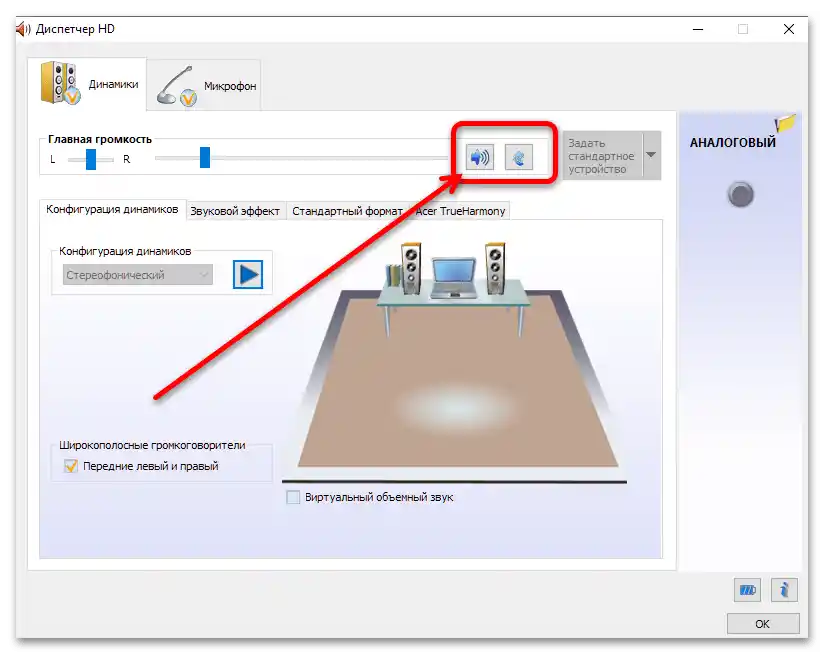The width and height of the screenshot is (824, 654).
Task: Mute speakers with the volume icon button
Action: point(480,157)
